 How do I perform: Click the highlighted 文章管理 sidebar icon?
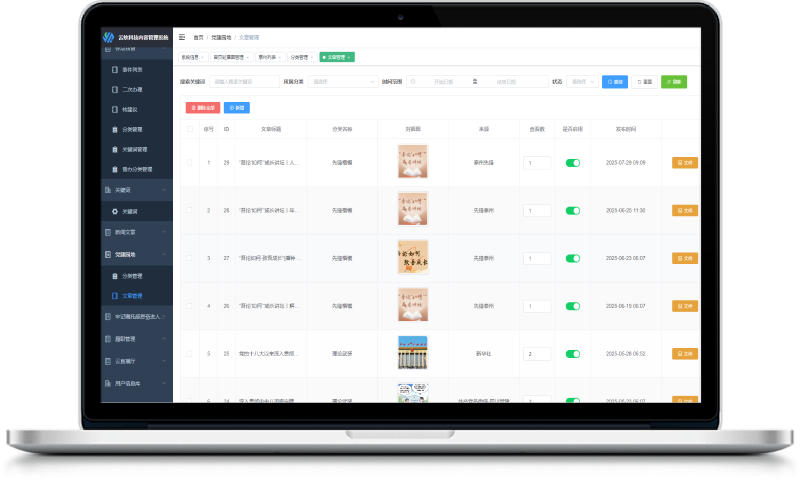point(113,296)
